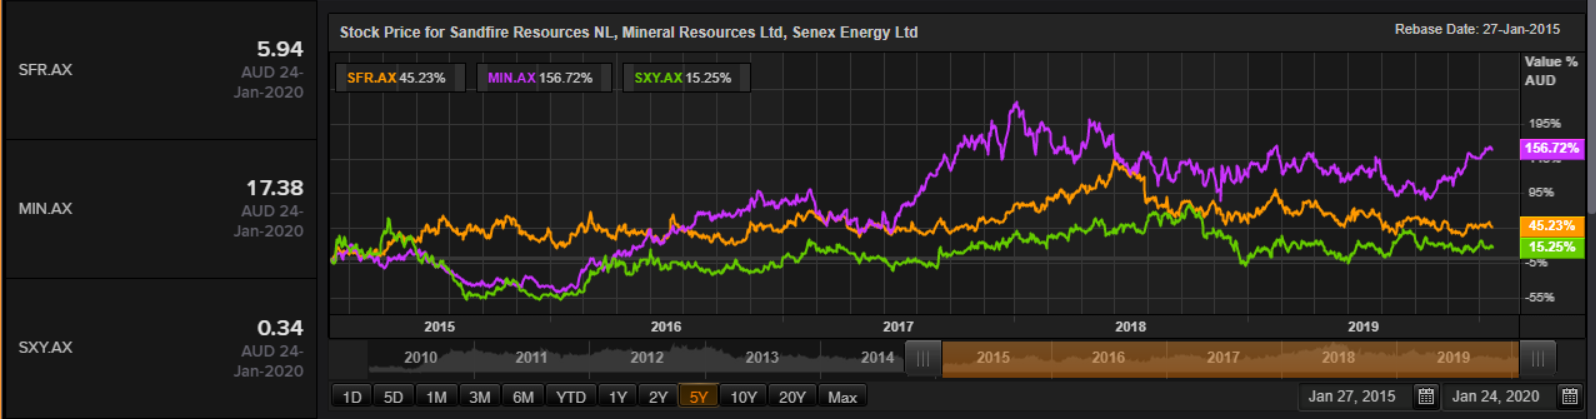Select the MIN.AX row in the list
The width and height of the screenshot is (1596, 419).
[x=160, y=209]
